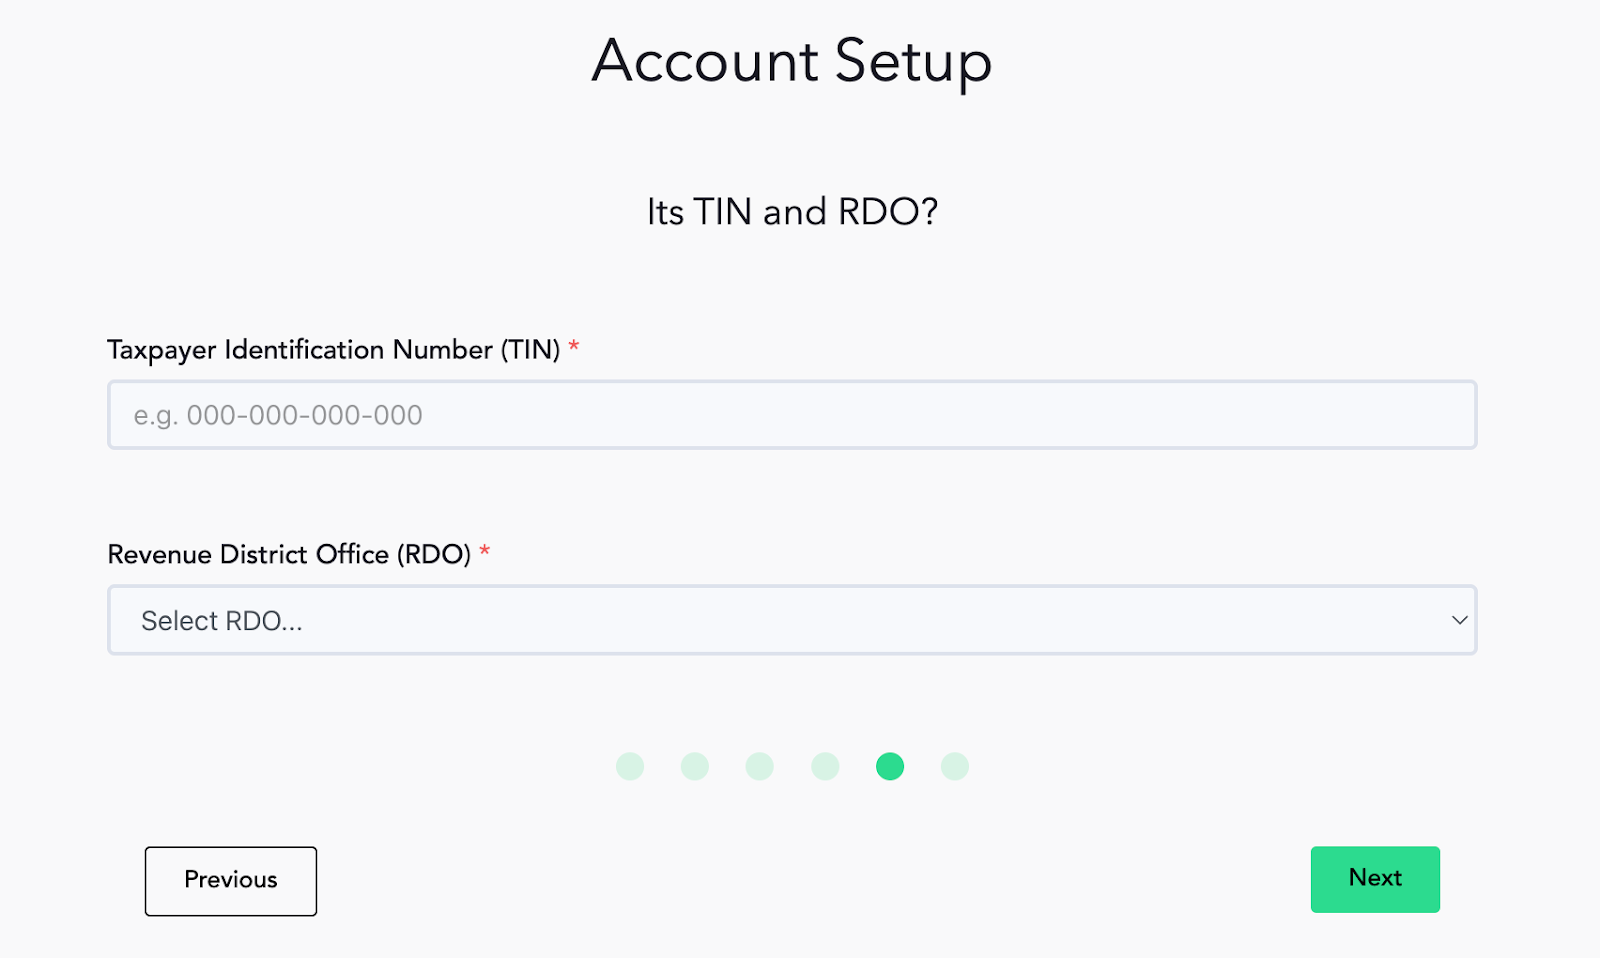Screen dimensions: 1600x958
Task: Click the Account Setup heading
Action: pos(792,61)
